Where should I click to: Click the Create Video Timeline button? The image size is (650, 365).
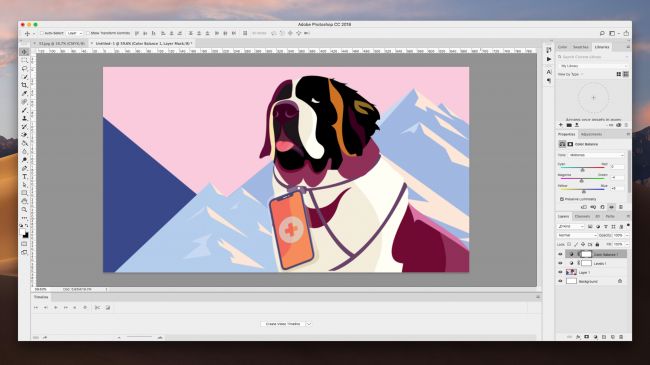[283, 324]
